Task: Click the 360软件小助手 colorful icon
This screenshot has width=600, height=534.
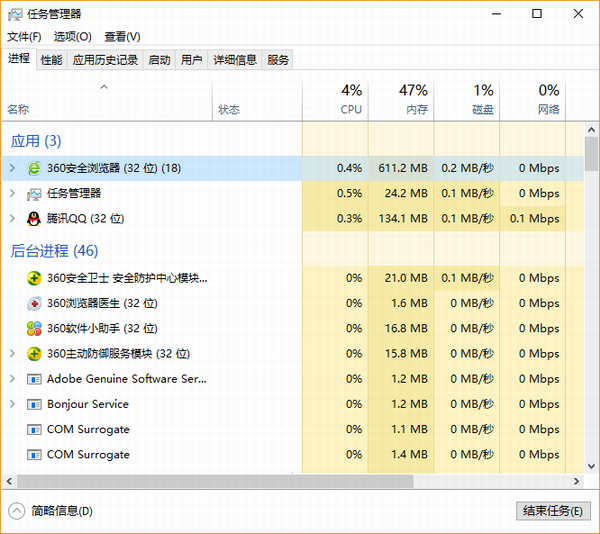Action: tap(34, 329)
